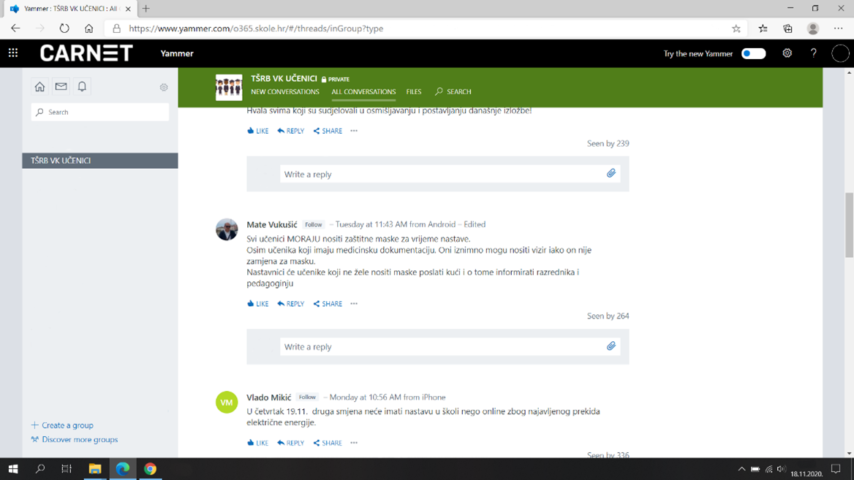The width and height of the screenshot is (854, 480).
Task: Click Discover more groups link
Action: coord(79,440)
